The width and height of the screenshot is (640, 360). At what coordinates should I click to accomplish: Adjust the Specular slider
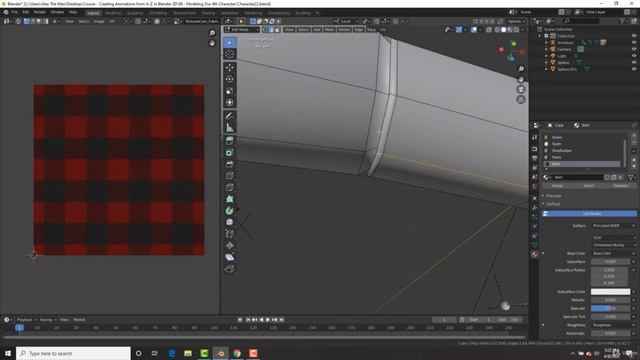610,308
